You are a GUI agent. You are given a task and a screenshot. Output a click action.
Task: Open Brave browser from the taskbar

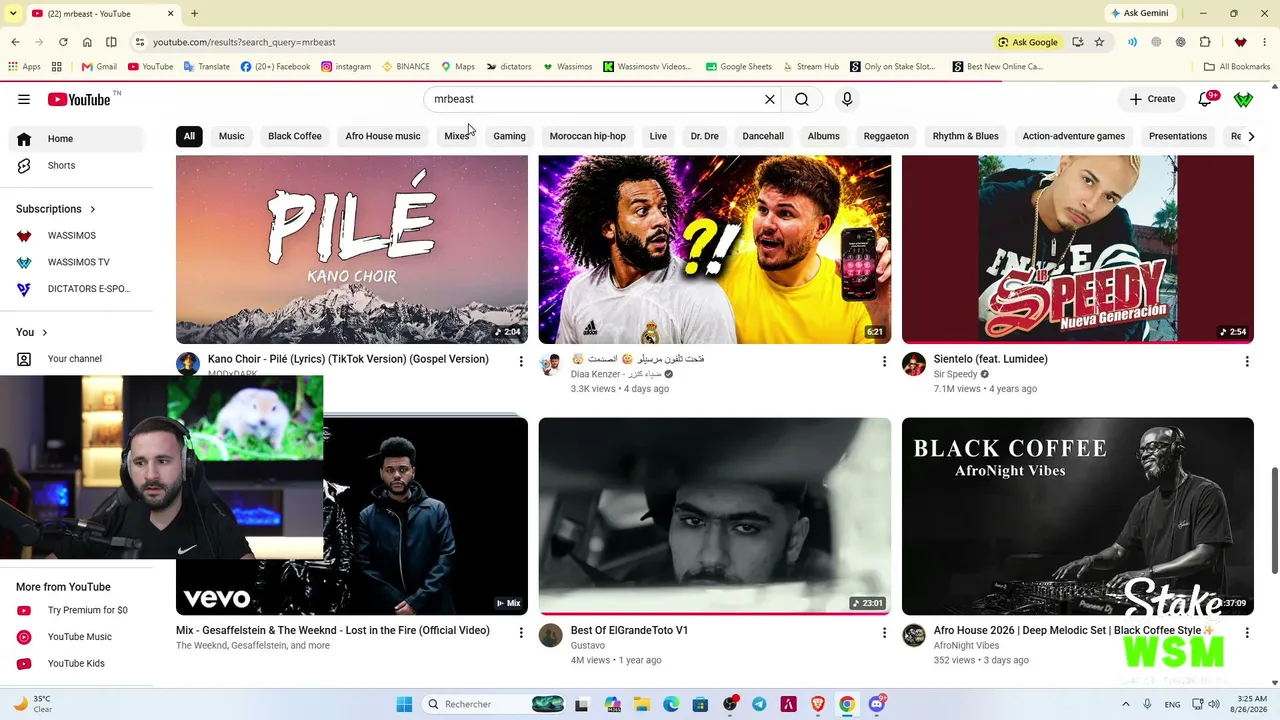[818, 704]
